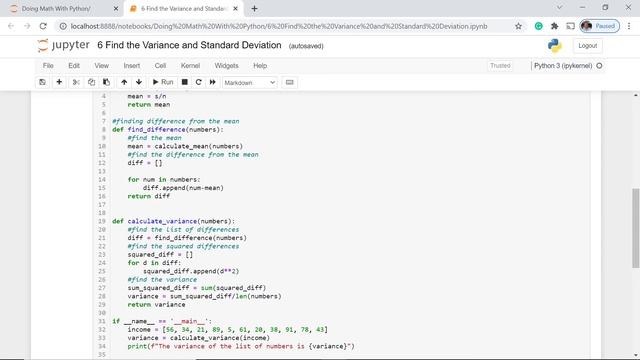This screenshot has height=360, width=640.
Task: Open the Widgets menu
Action: [226, 66]
